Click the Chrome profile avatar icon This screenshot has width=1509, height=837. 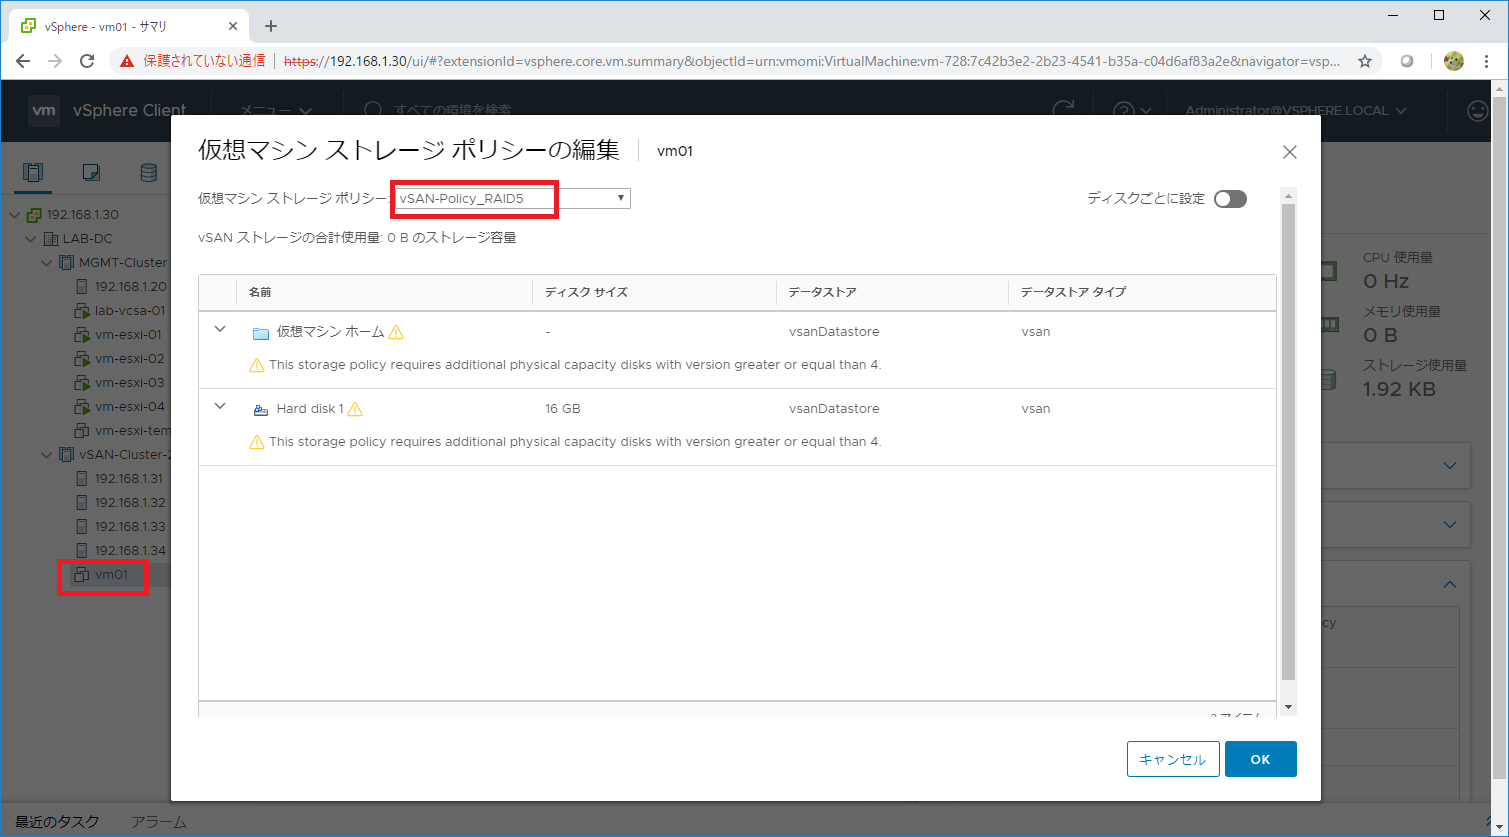1454,61
